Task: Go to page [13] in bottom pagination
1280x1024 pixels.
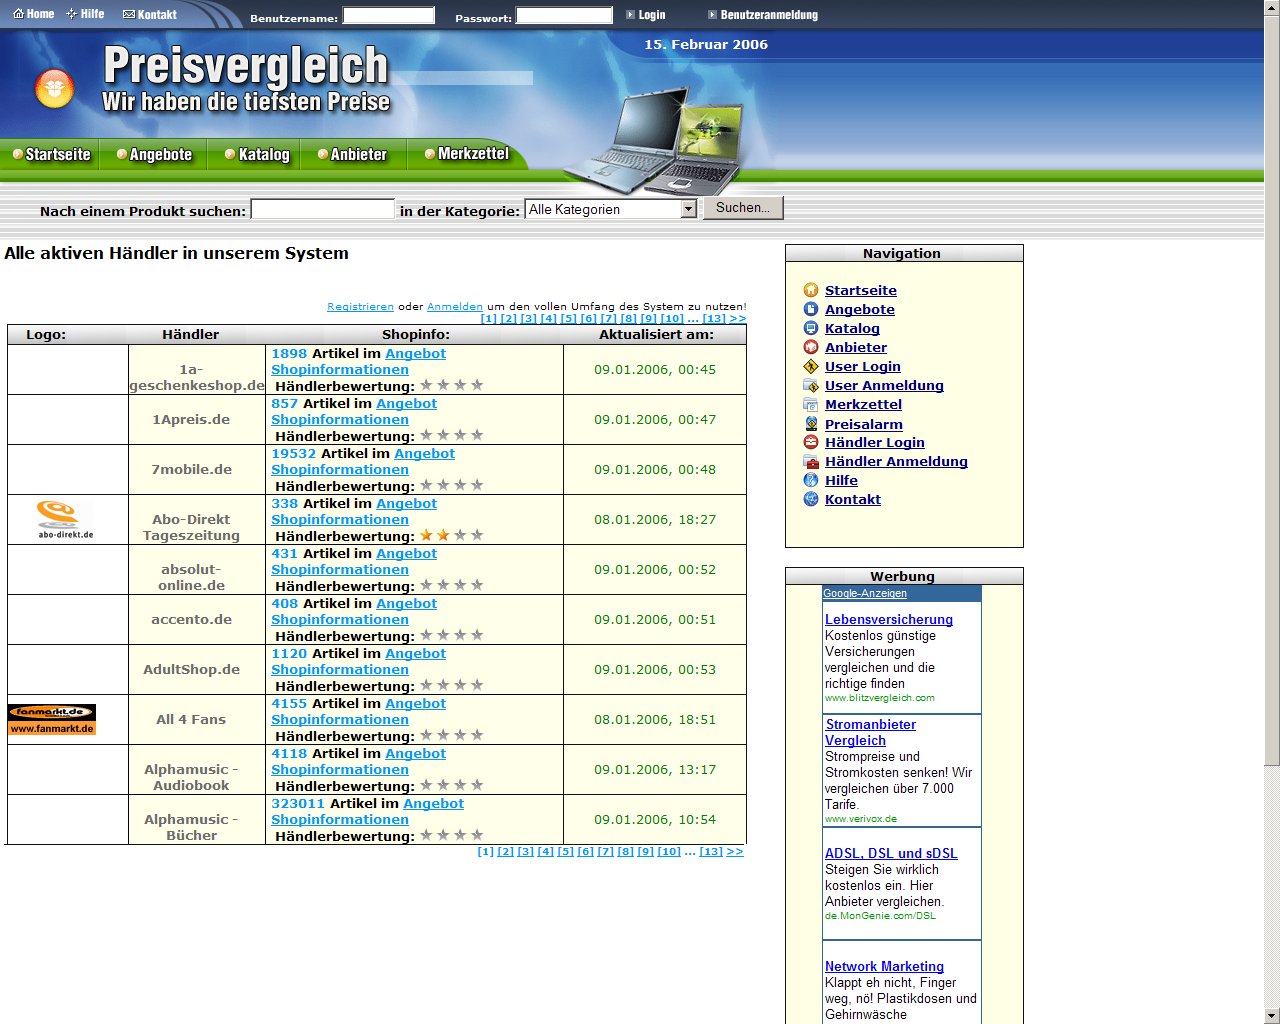Action: (711, 852)
